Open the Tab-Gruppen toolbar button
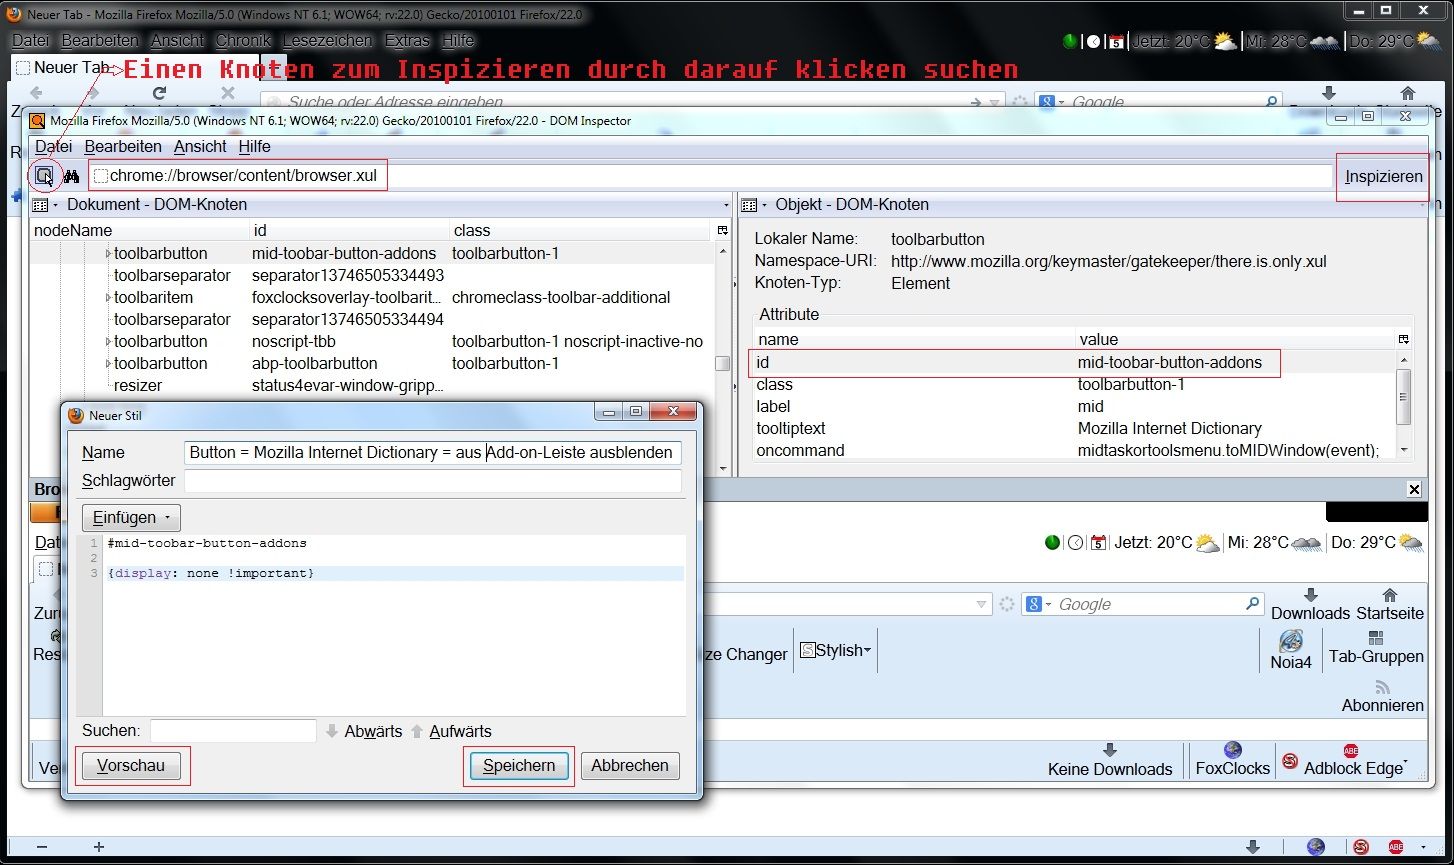The width and height of the screenshot is (1454, 865). 1376,647
